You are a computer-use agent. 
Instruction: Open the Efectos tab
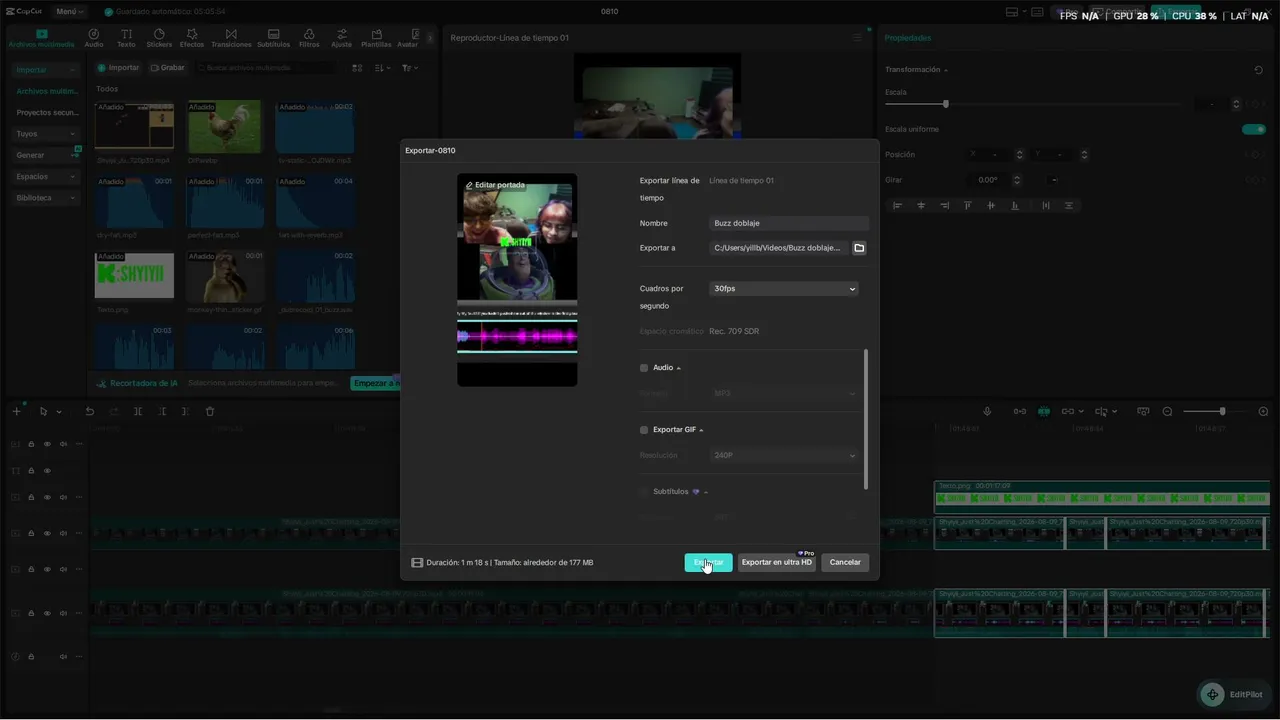192,38
